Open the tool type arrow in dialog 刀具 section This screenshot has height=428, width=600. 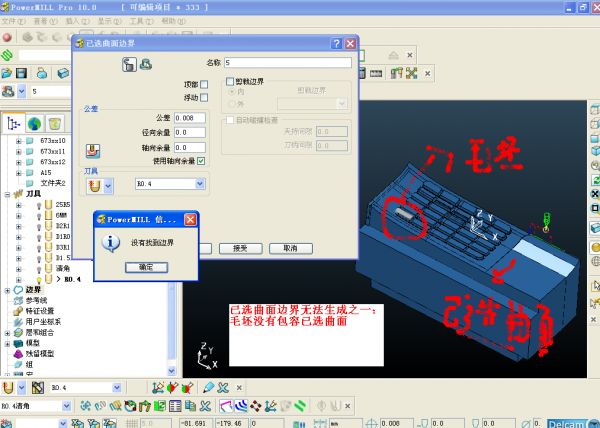tap(108, 186)
